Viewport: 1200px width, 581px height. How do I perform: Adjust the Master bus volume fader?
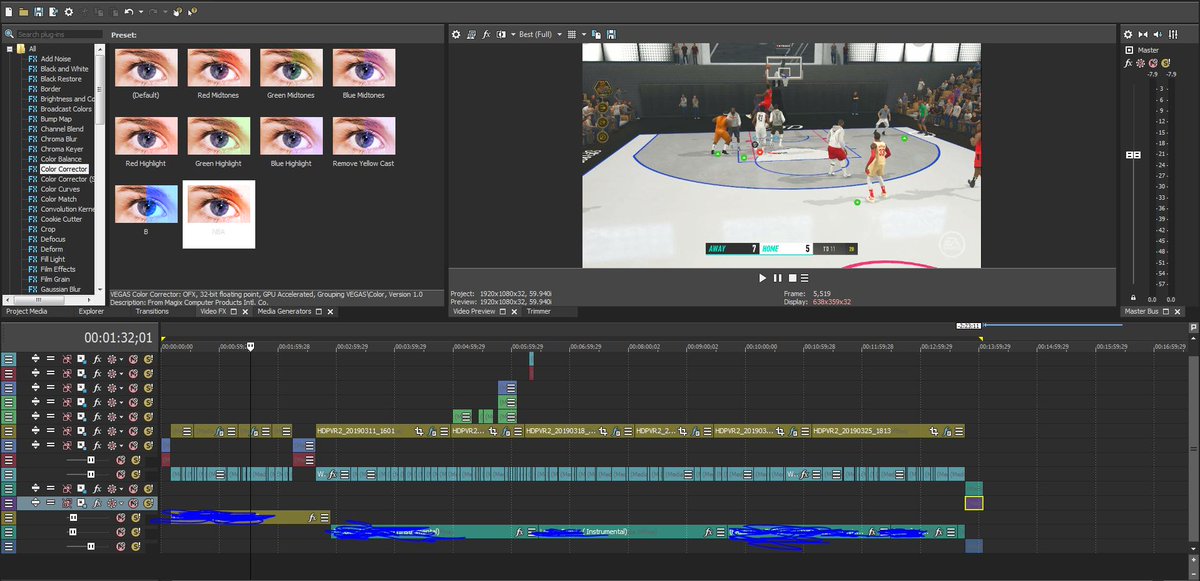(x=1133, y=155)
